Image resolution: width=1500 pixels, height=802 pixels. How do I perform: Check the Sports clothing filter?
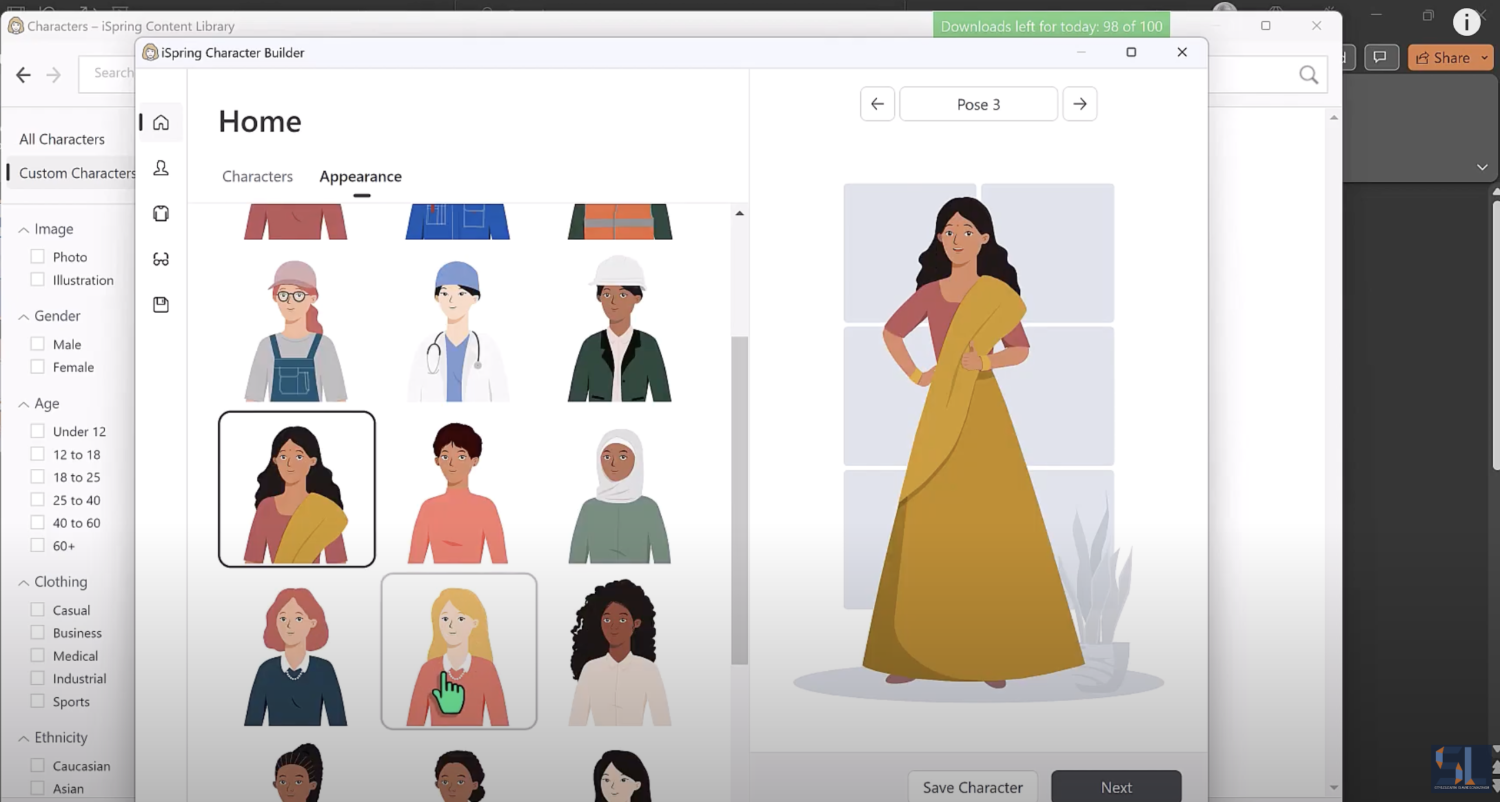click(x=38, y=702)
